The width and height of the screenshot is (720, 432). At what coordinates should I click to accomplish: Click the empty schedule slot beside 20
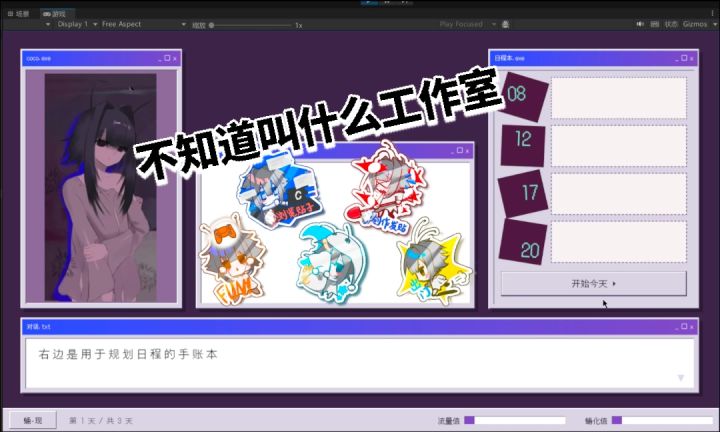(619, 241)
